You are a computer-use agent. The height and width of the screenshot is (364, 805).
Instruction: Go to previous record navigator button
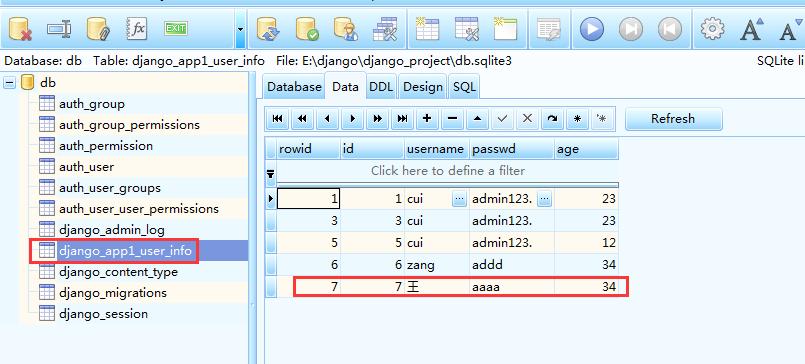pyautogui.click(x=328, y=119)
